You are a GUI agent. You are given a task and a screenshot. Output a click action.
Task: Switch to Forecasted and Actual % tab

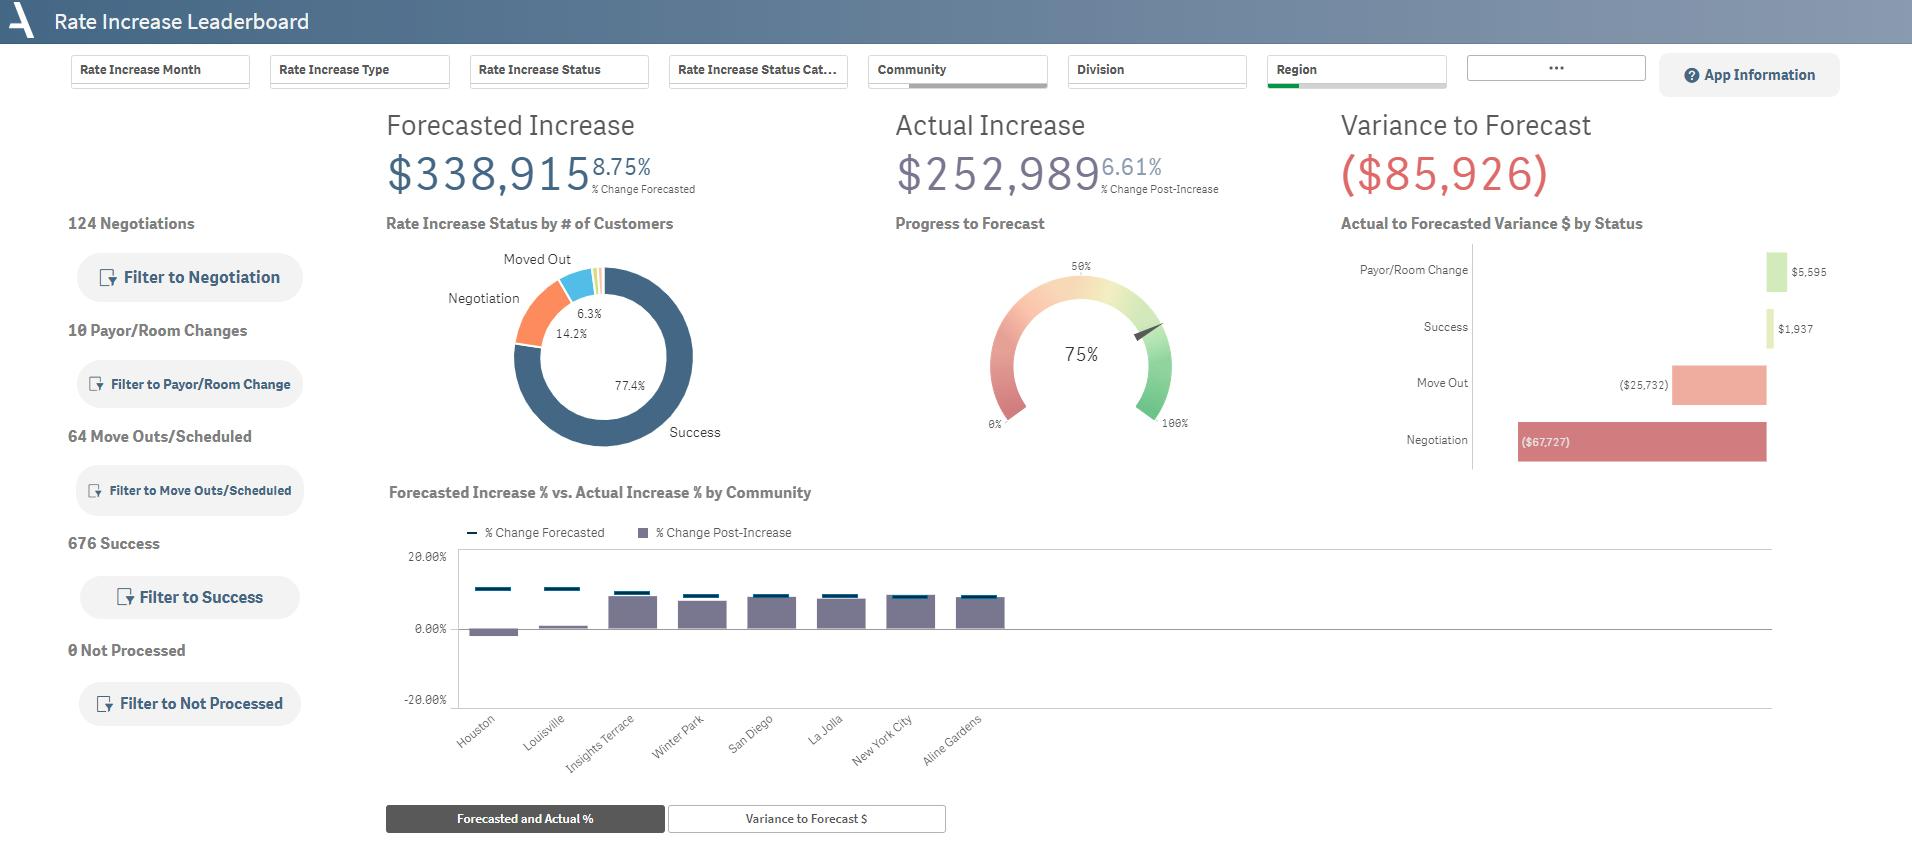point(525,819)
